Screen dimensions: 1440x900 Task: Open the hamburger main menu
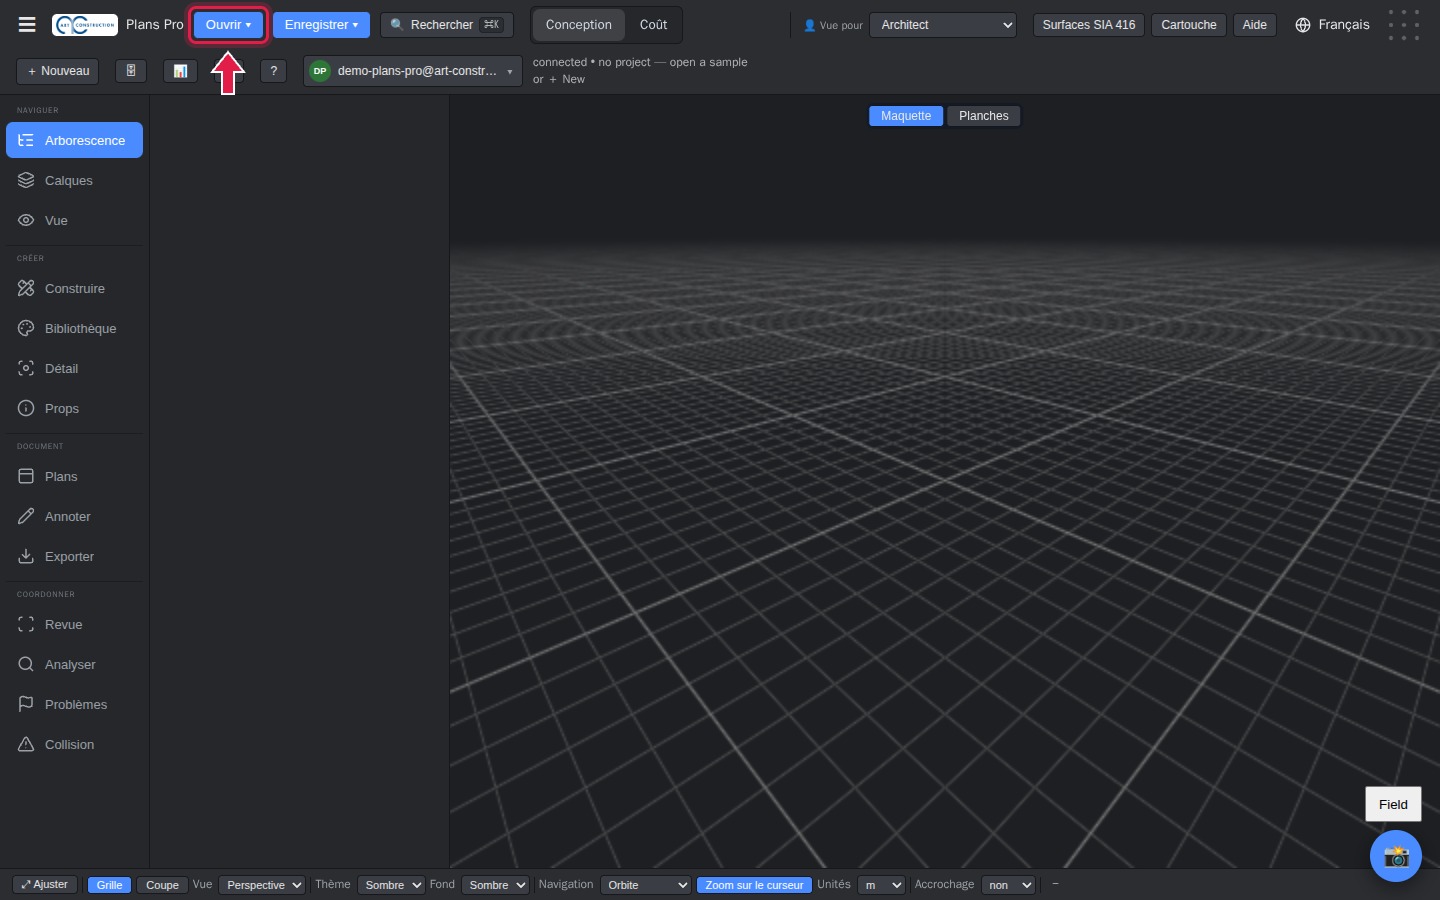(x=27, y=25)
